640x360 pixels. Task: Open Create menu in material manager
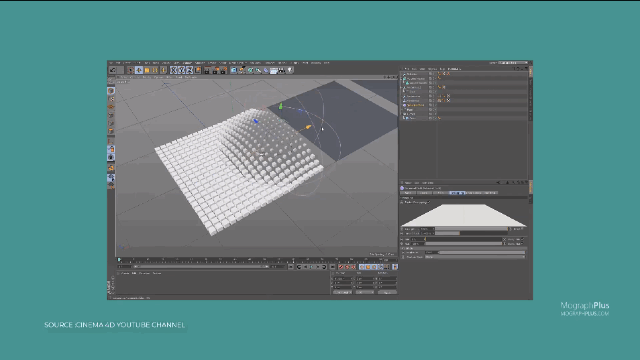125,273
